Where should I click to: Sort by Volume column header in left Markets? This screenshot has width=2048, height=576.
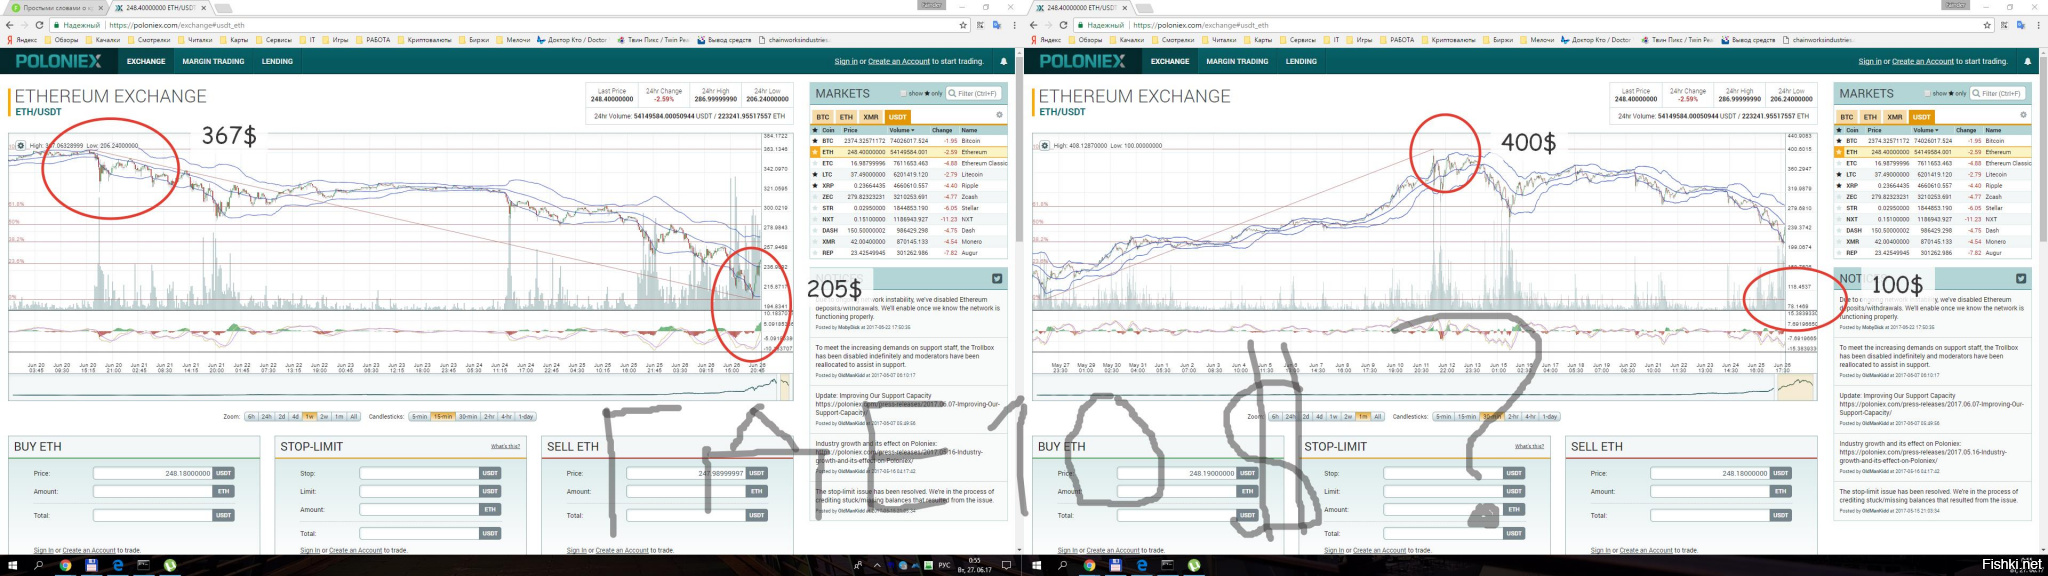point(900,130)
